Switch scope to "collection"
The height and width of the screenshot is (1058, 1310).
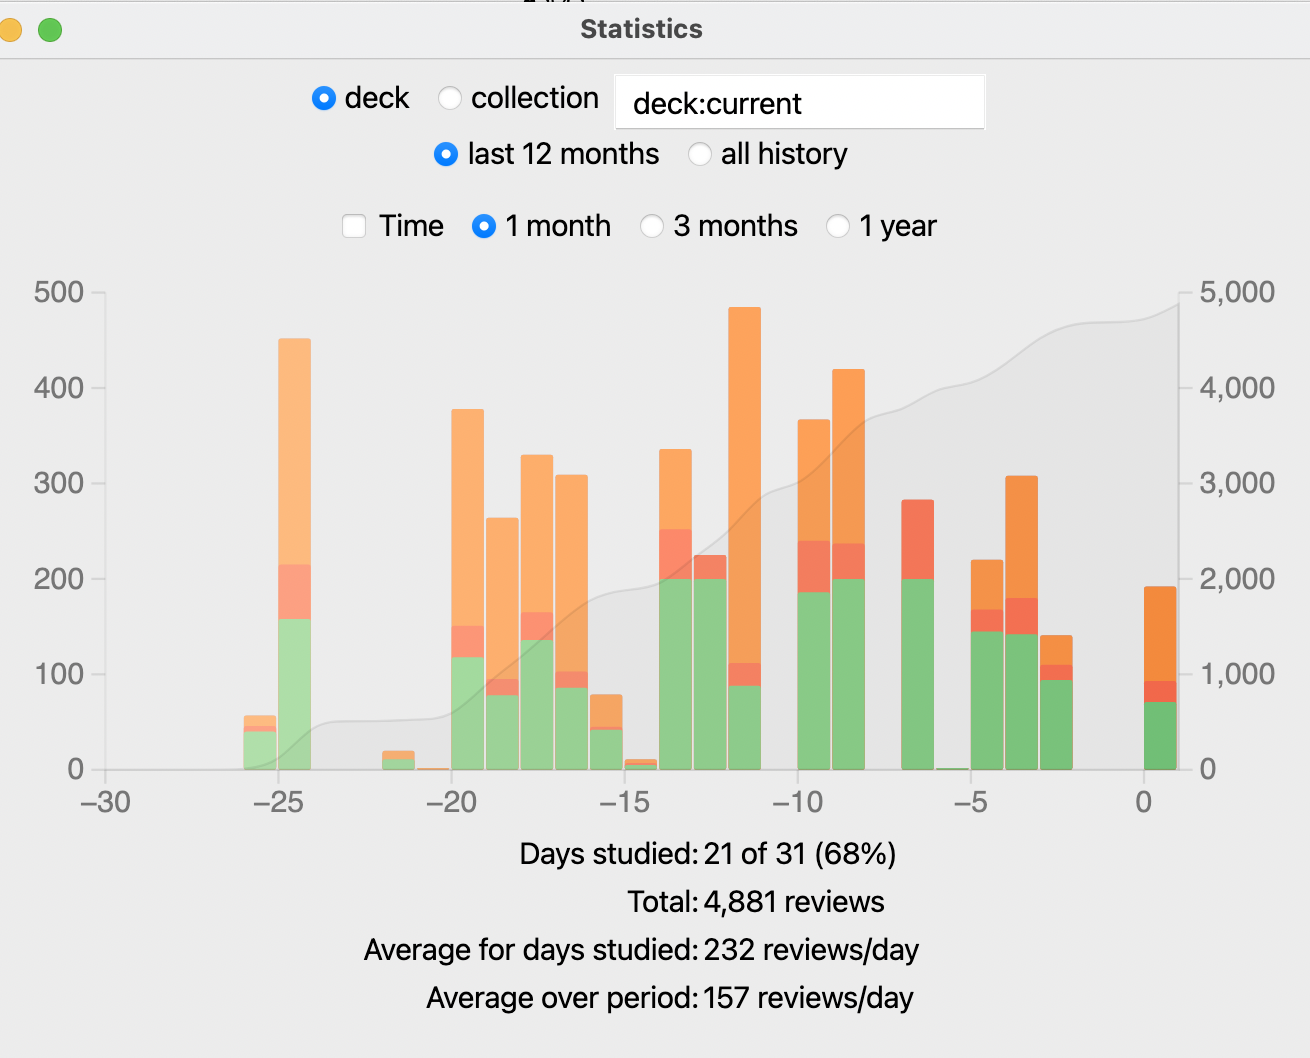450,98
